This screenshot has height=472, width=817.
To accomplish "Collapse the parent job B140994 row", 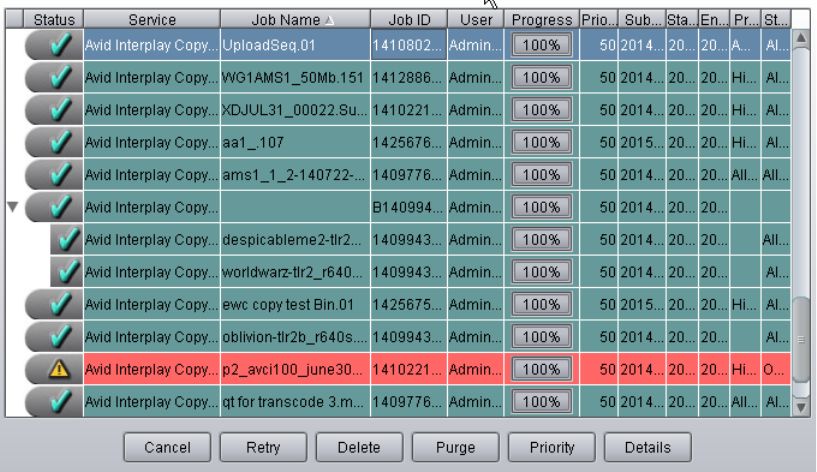I will click(13, 207).
